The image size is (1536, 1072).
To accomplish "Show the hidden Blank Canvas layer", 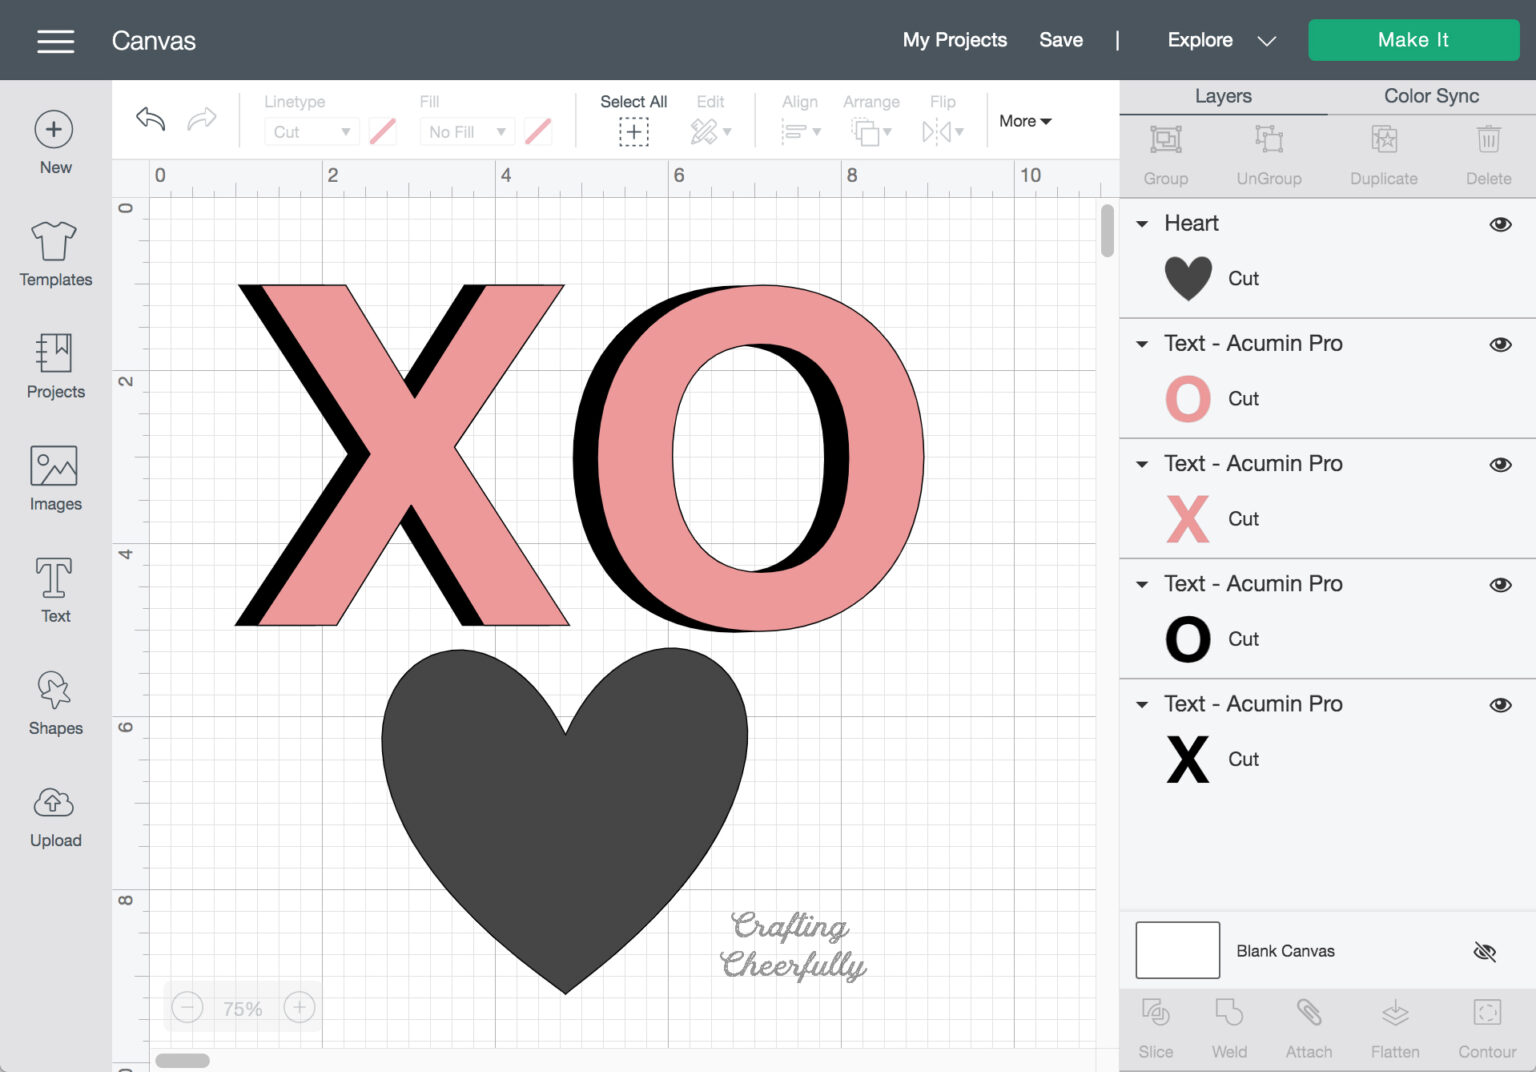I will [1485, 951].
